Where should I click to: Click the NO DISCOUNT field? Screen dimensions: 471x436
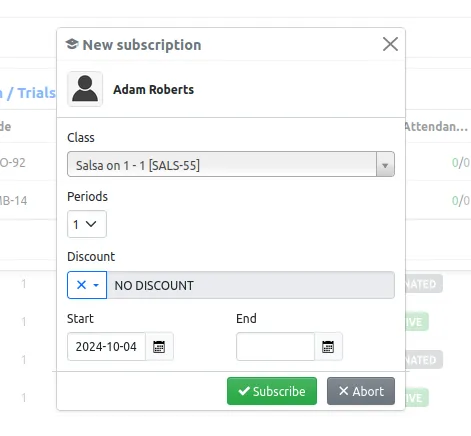coord(251,285)
